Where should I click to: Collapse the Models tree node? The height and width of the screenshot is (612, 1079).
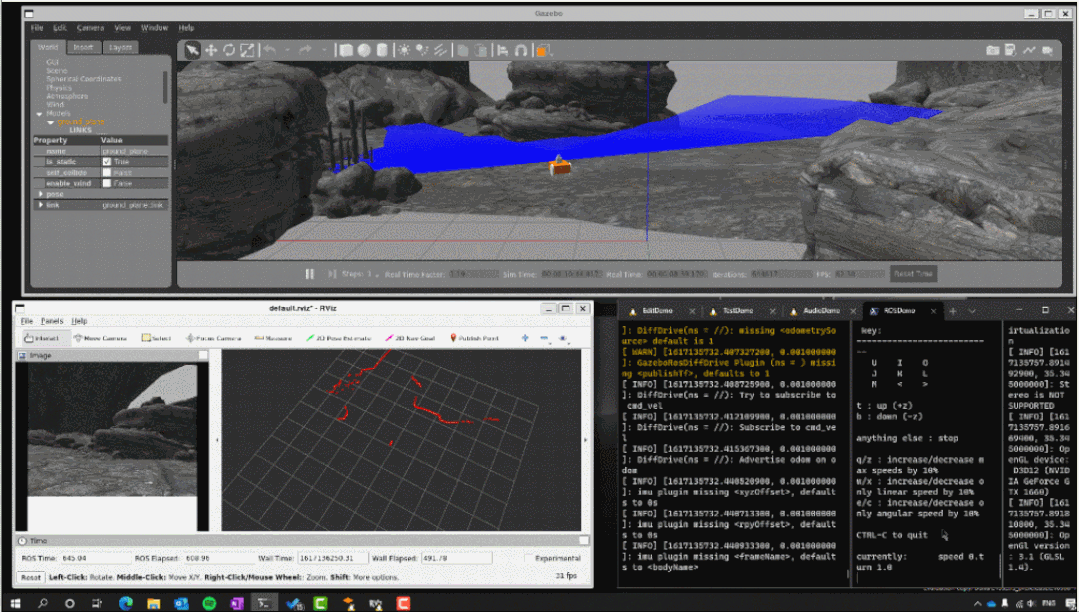click(x=38, y=113)
